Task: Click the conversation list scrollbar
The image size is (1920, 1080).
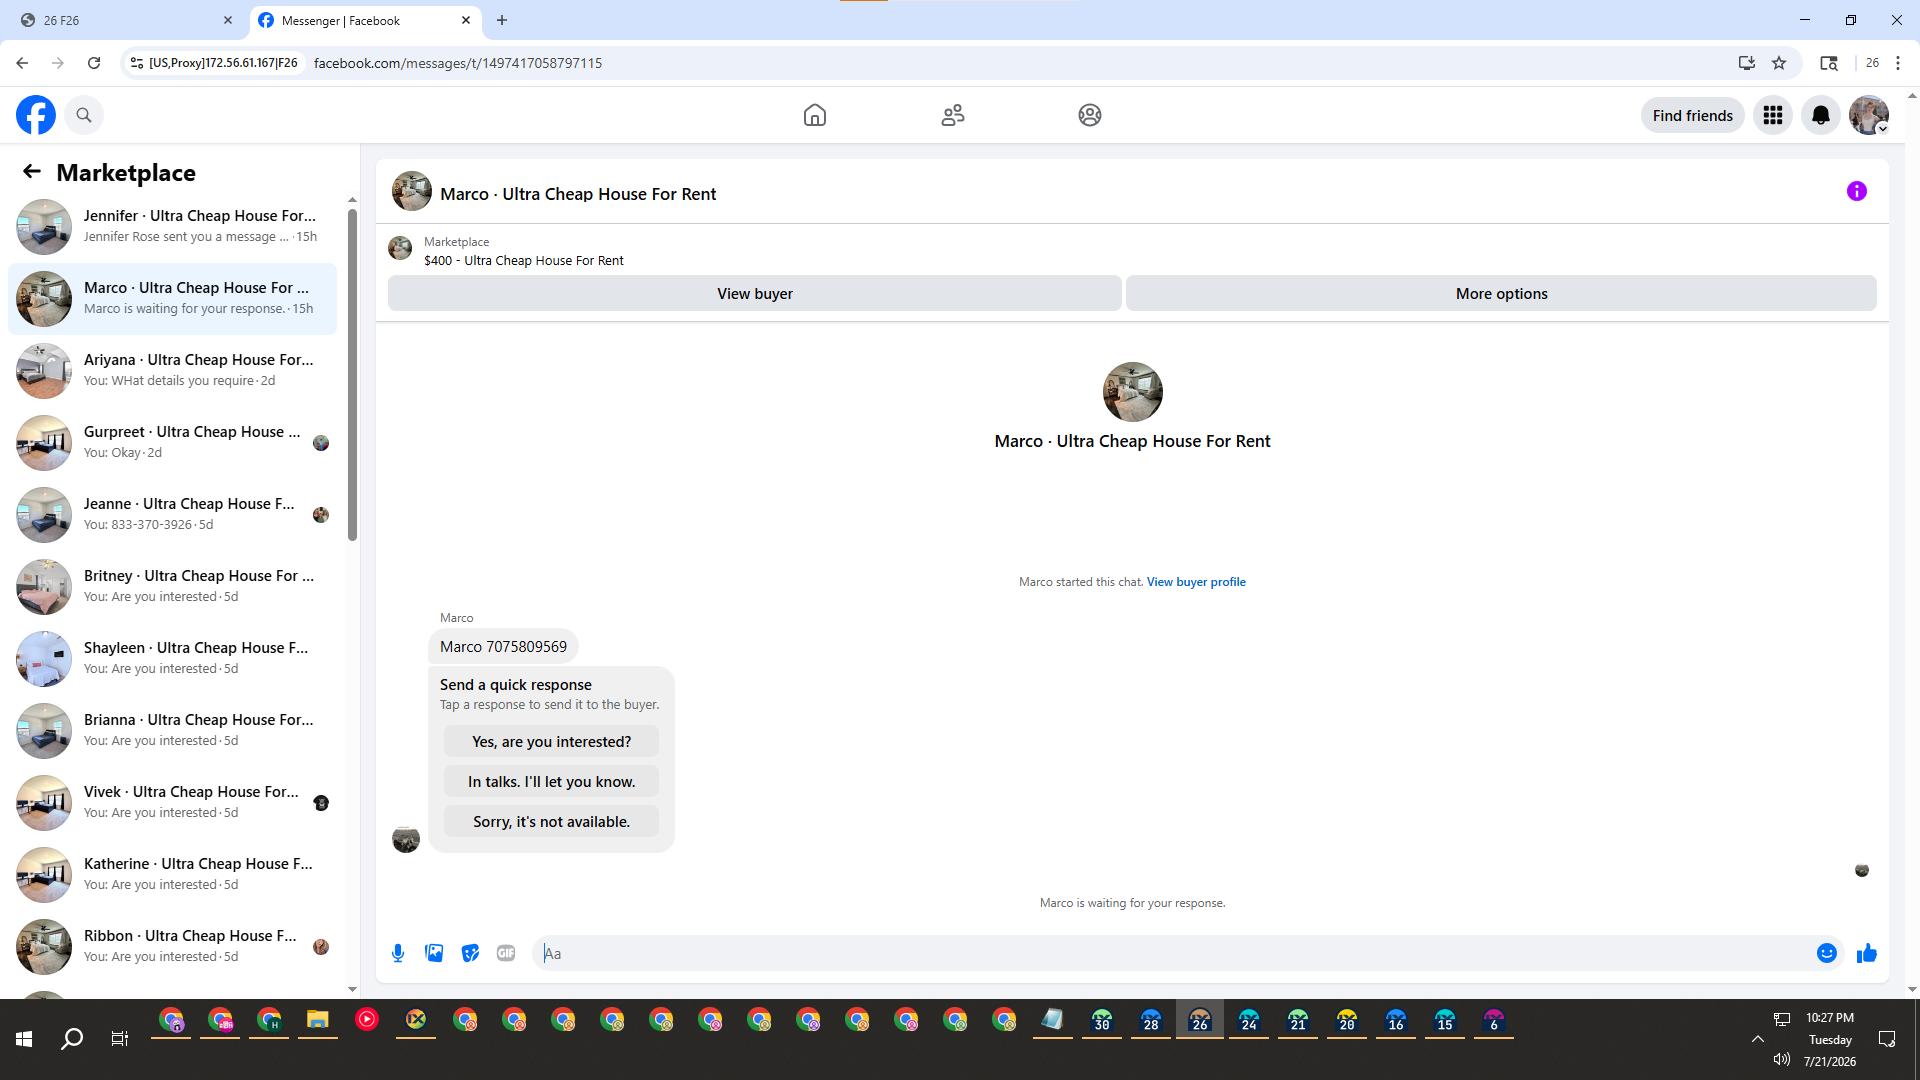Action: (x=352, y=375)
